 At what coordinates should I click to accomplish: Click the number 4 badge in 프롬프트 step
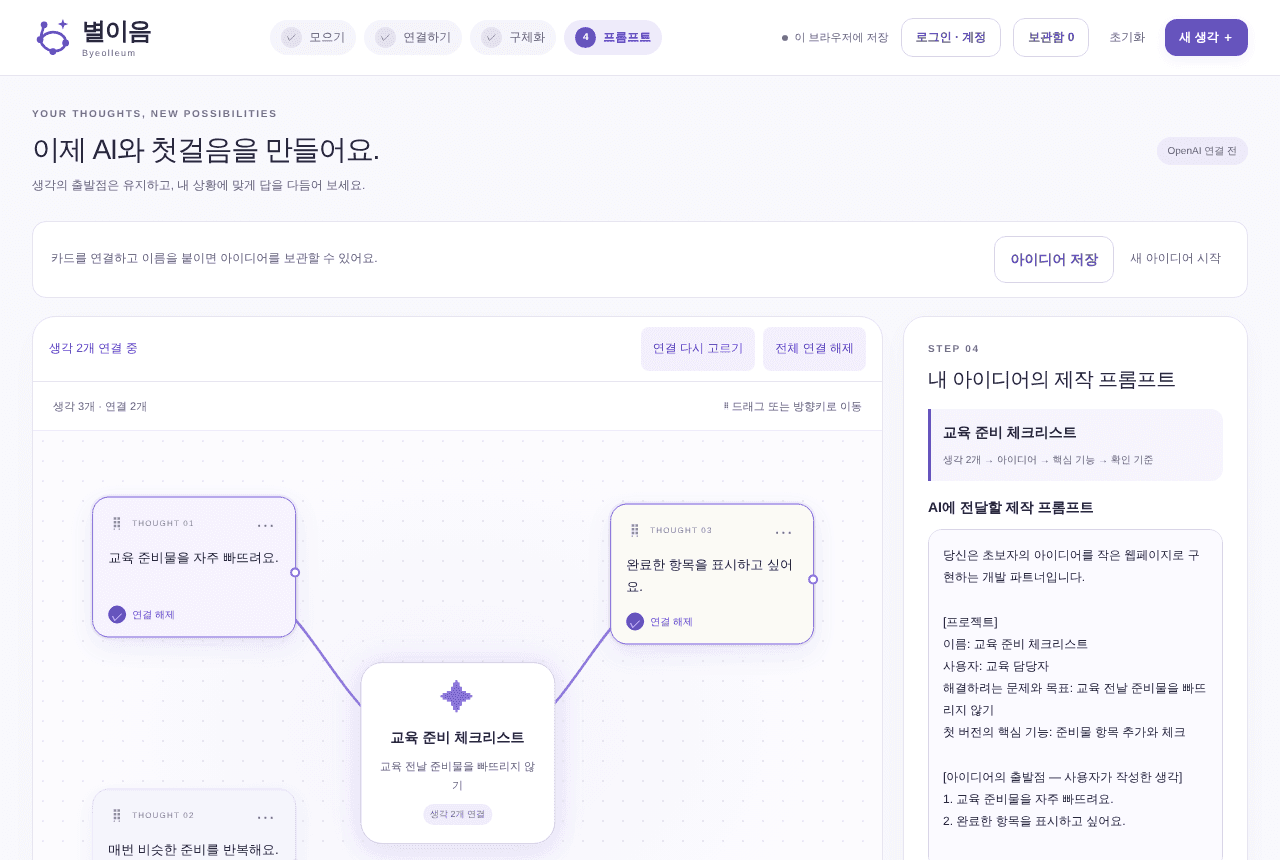(x=586, y=37)
